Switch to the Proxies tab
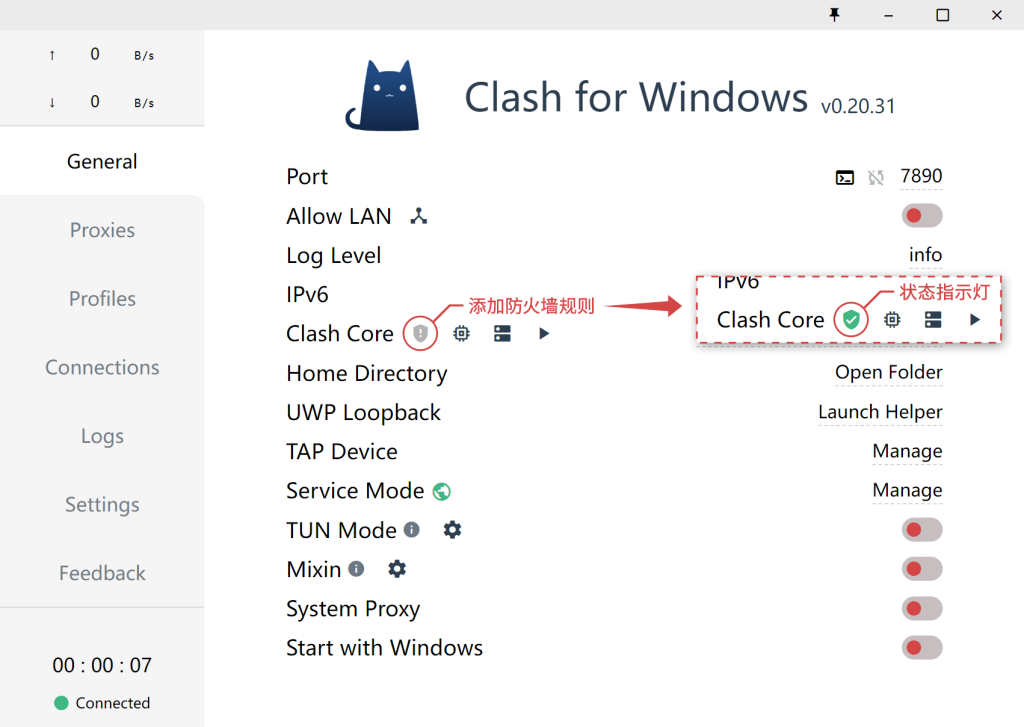The height and width of the screenshot is (727, 1024). point(102,230)
